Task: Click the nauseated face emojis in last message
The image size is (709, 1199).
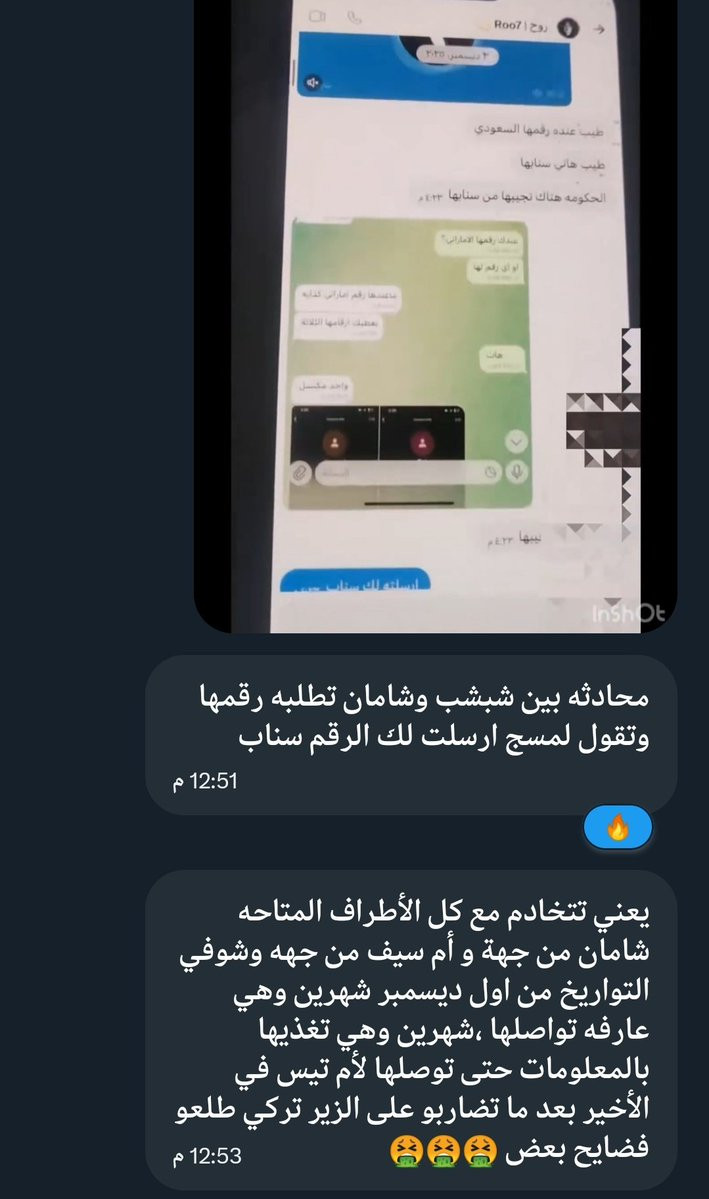Action: [x=443, y=1151]
